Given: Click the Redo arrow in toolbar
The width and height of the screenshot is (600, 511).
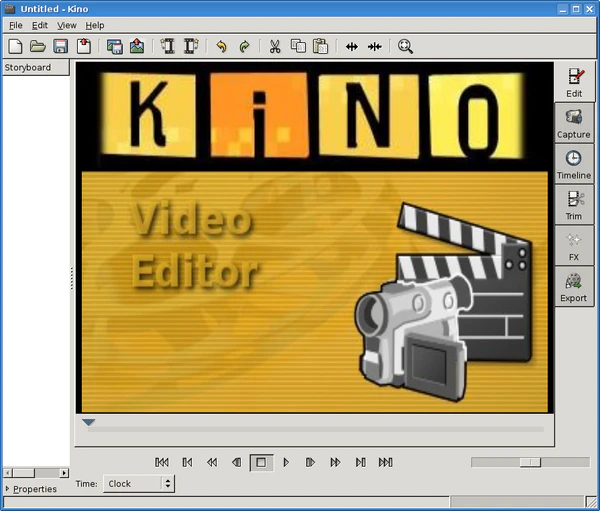Looking at the screenshot, I should point(244,46).
